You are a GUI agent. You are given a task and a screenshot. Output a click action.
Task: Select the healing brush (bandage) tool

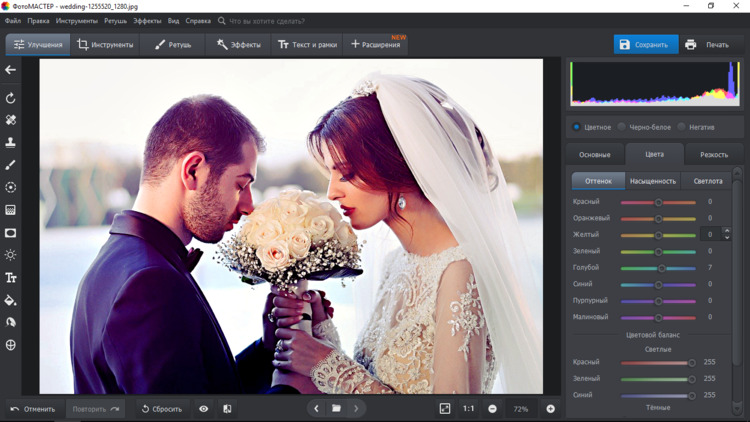click(11, 120)
